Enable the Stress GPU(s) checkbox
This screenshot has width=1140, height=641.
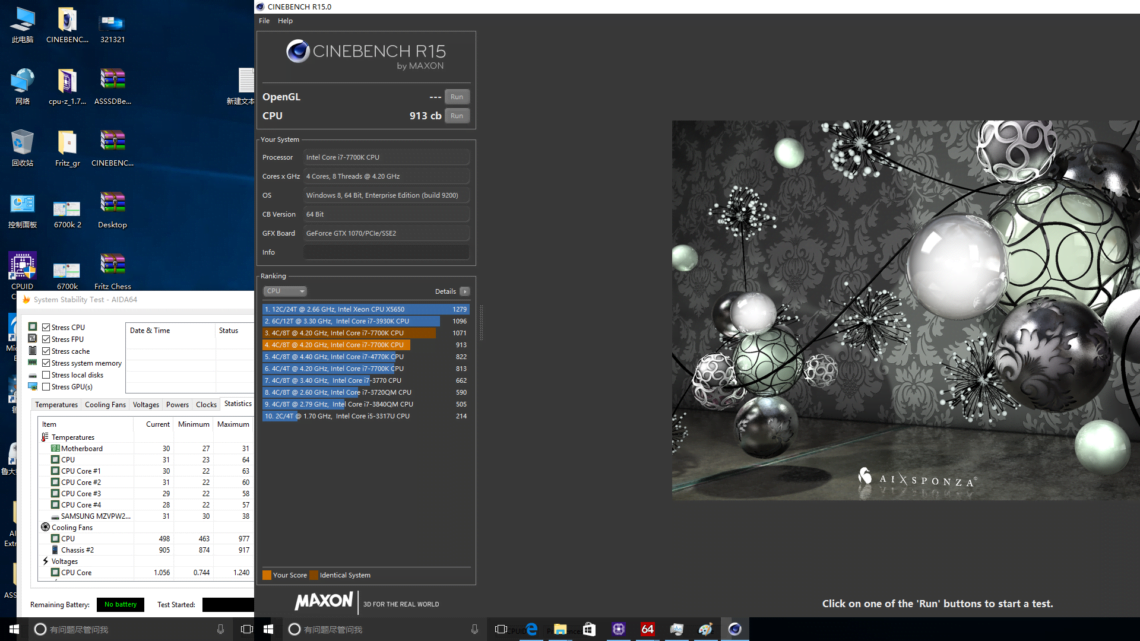click(x=46, y=387)
